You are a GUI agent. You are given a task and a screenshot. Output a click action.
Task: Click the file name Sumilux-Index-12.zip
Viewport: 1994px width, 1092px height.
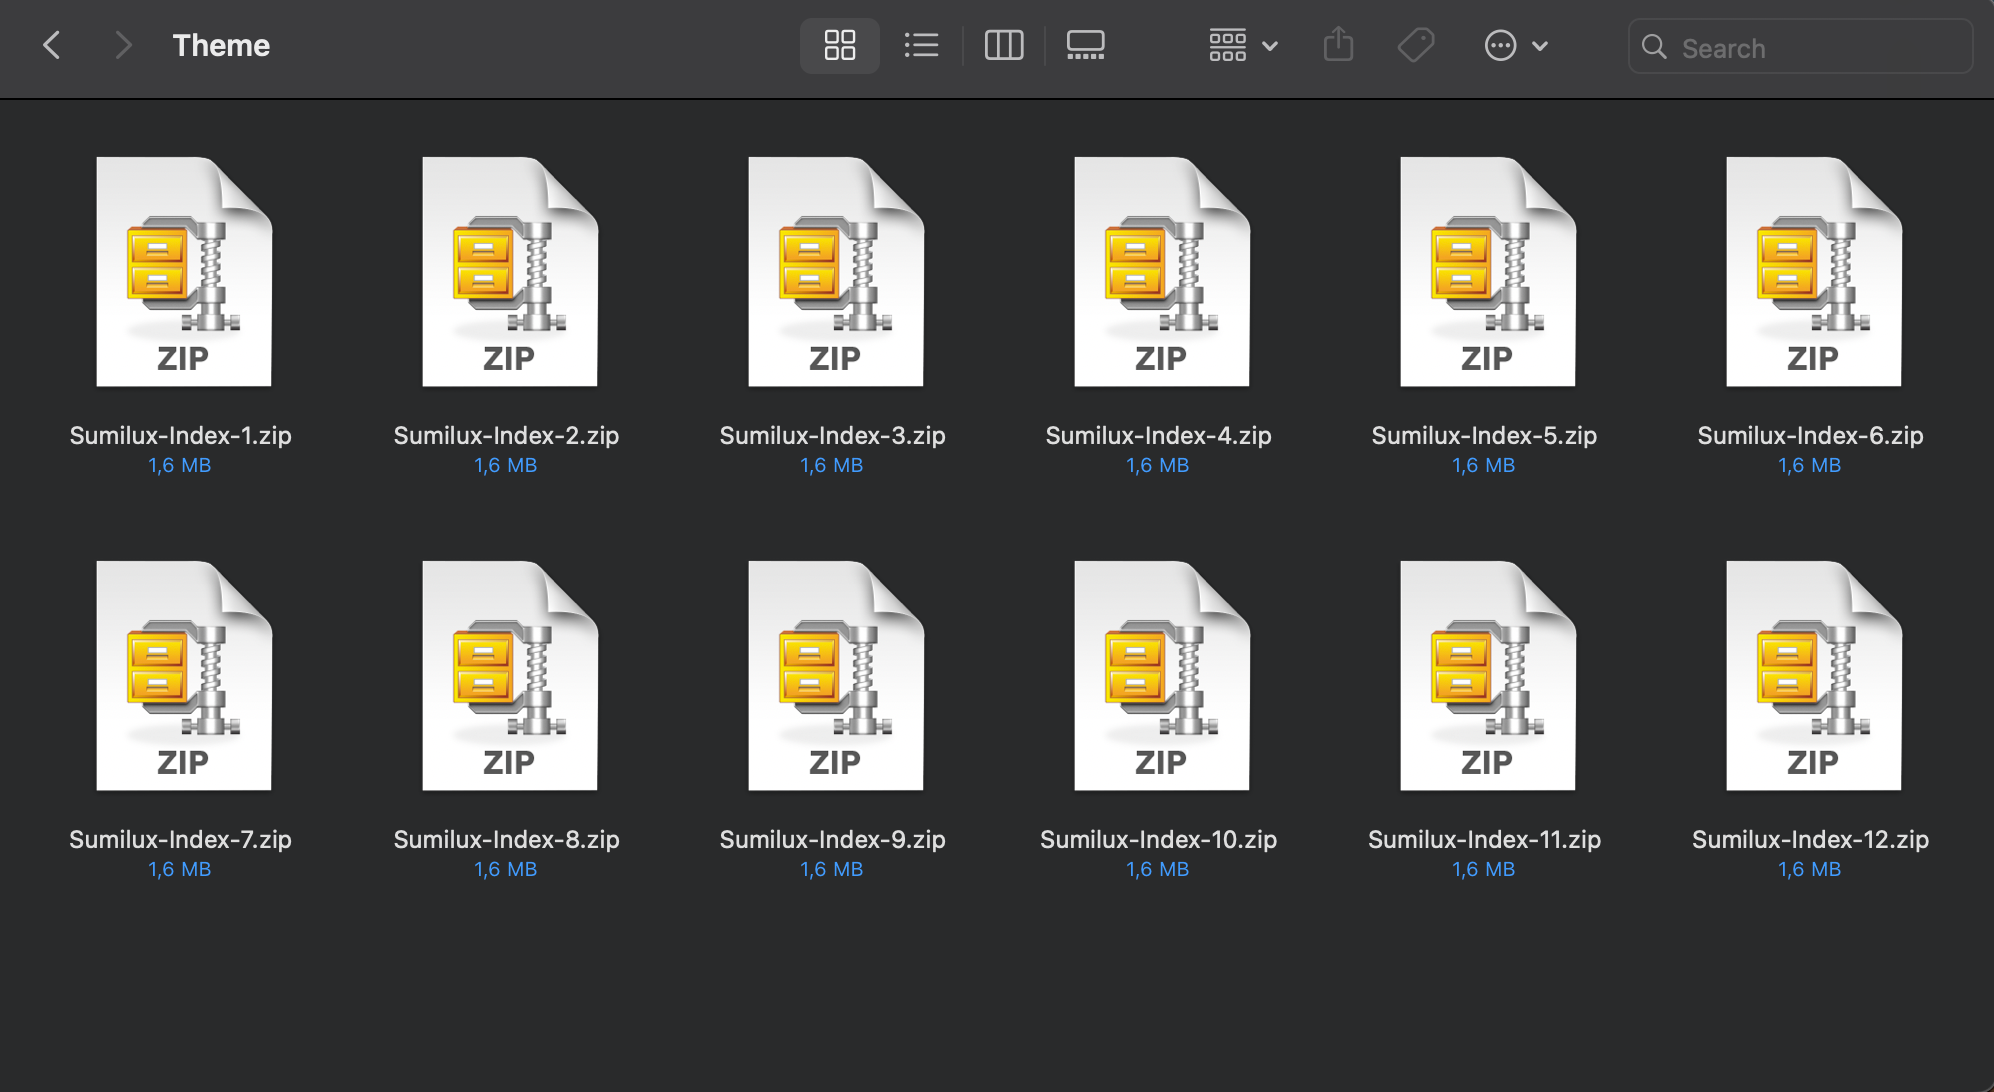tap(1810, 840)
